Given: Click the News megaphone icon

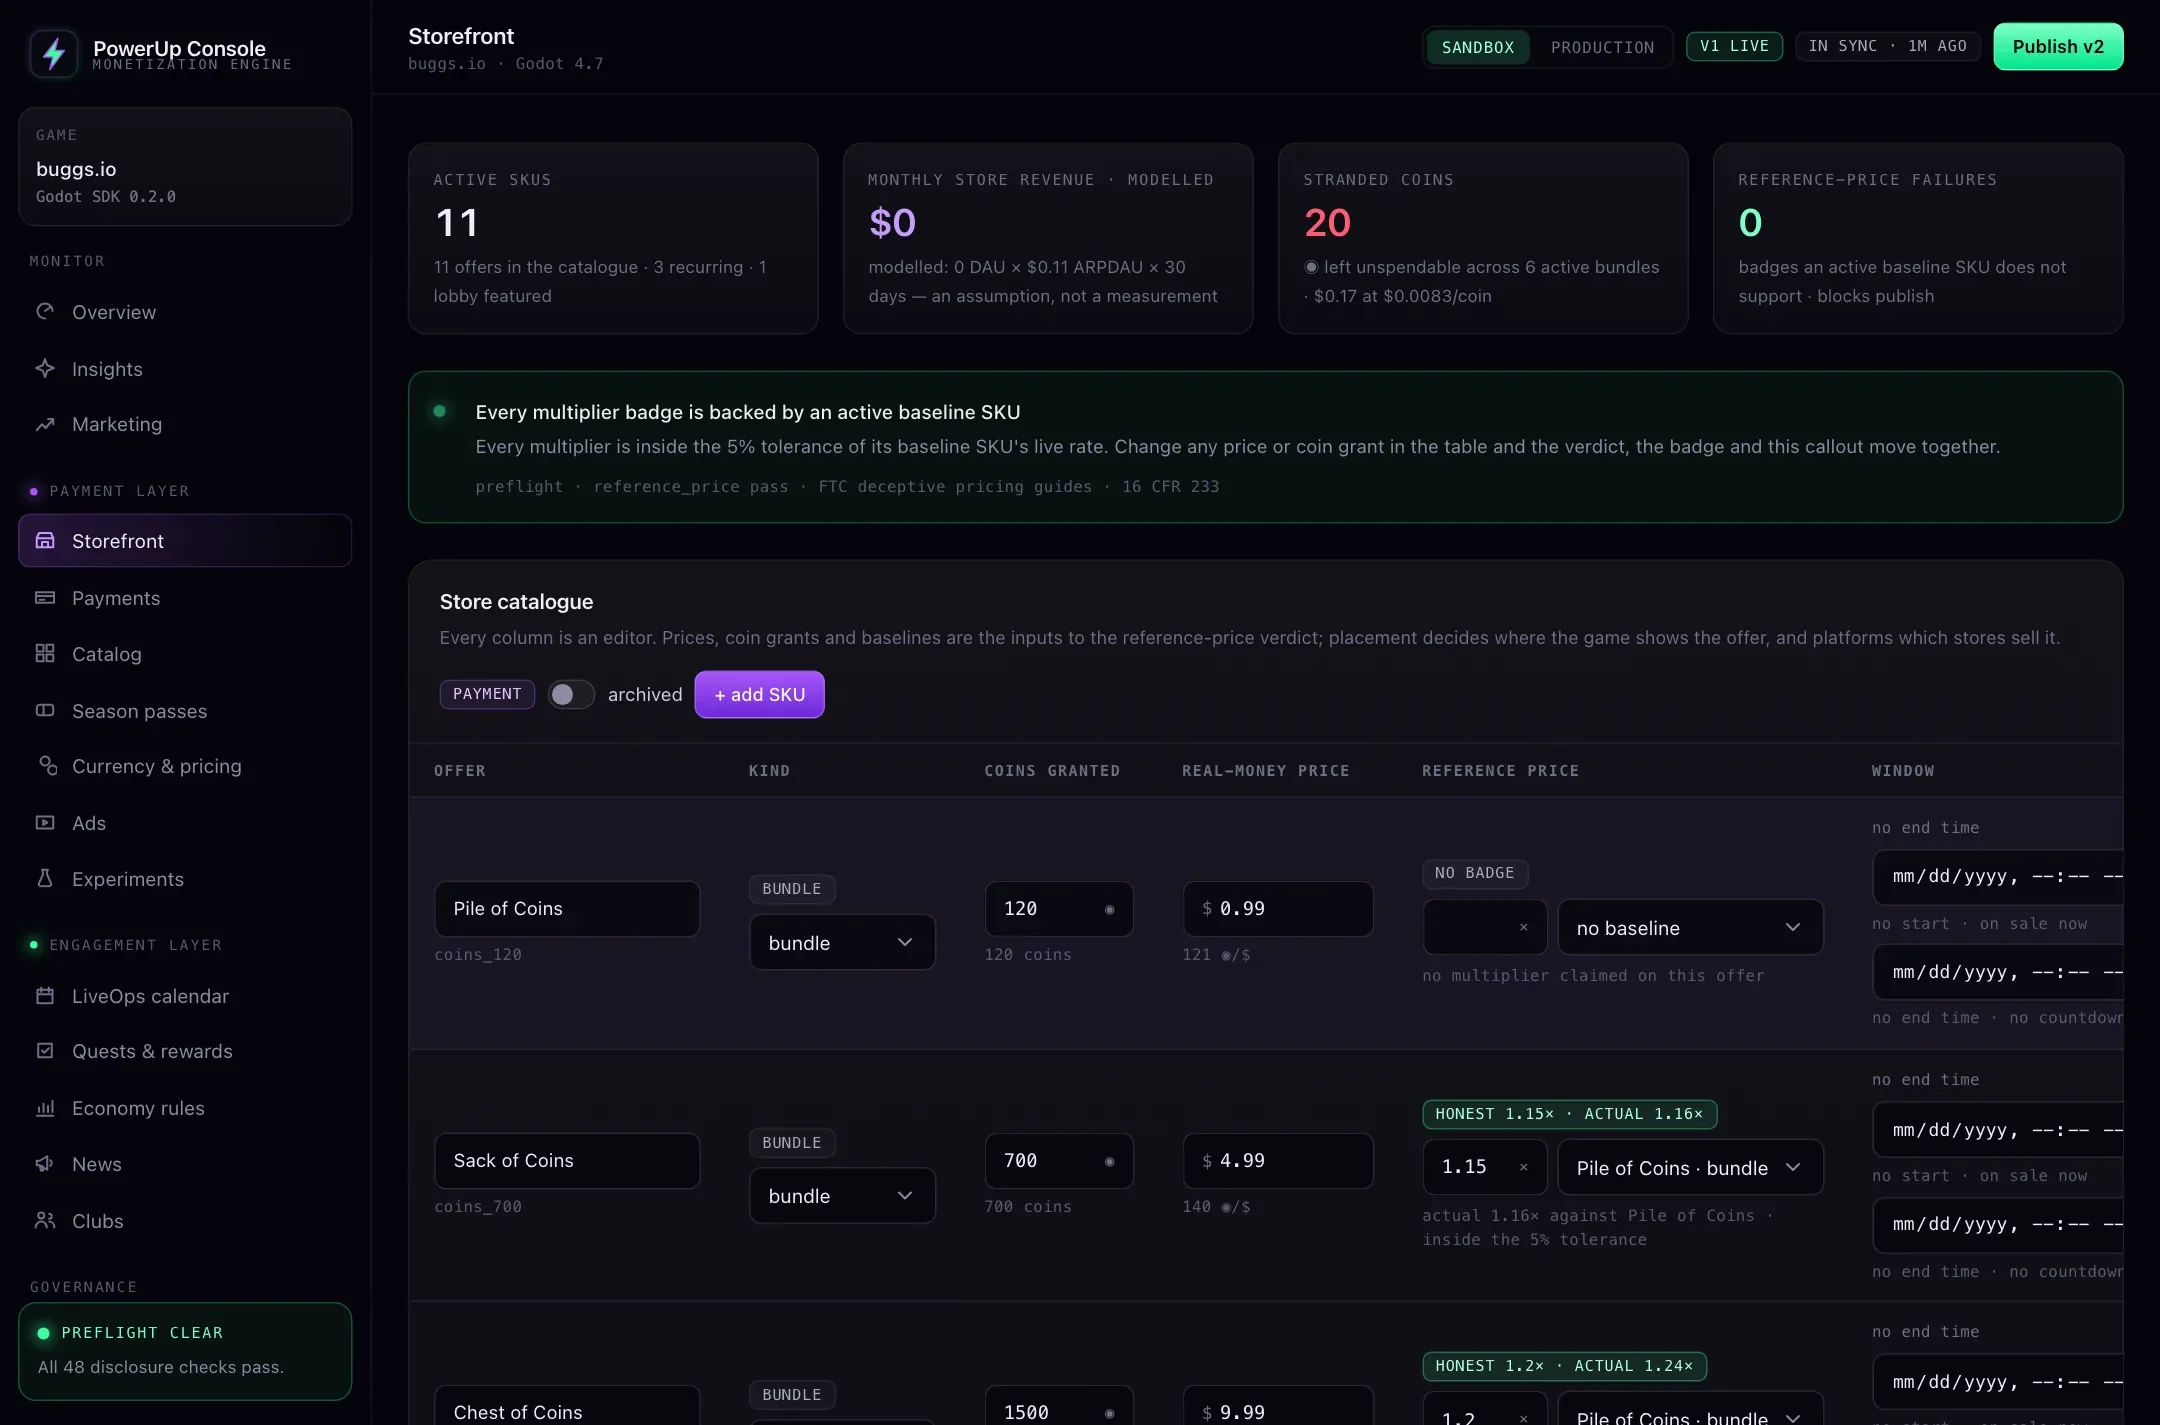Looking at the screenshot, I should 45,1164.
